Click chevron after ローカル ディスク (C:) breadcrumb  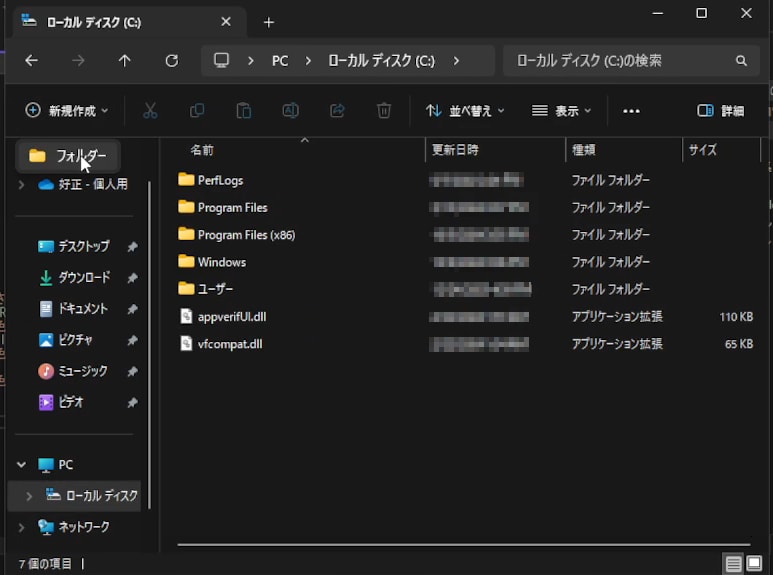tap(456, 61)
